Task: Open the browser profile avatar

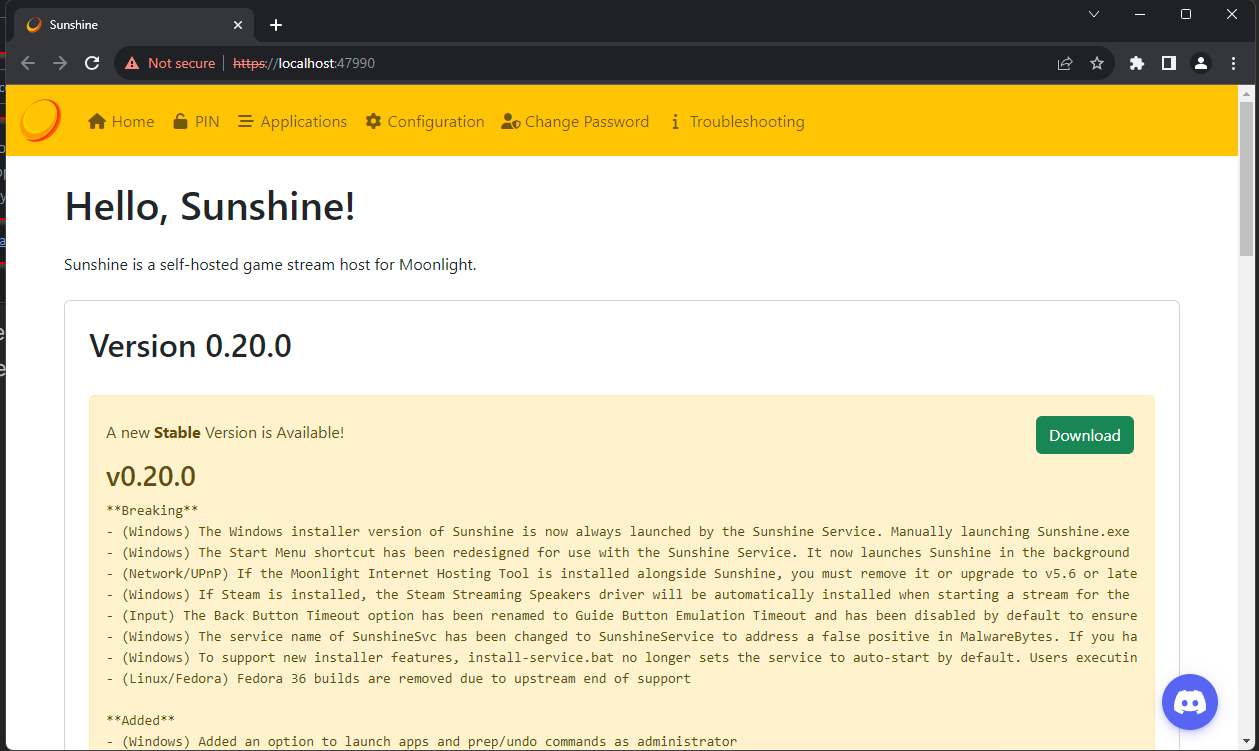Action: point(1201,63)
